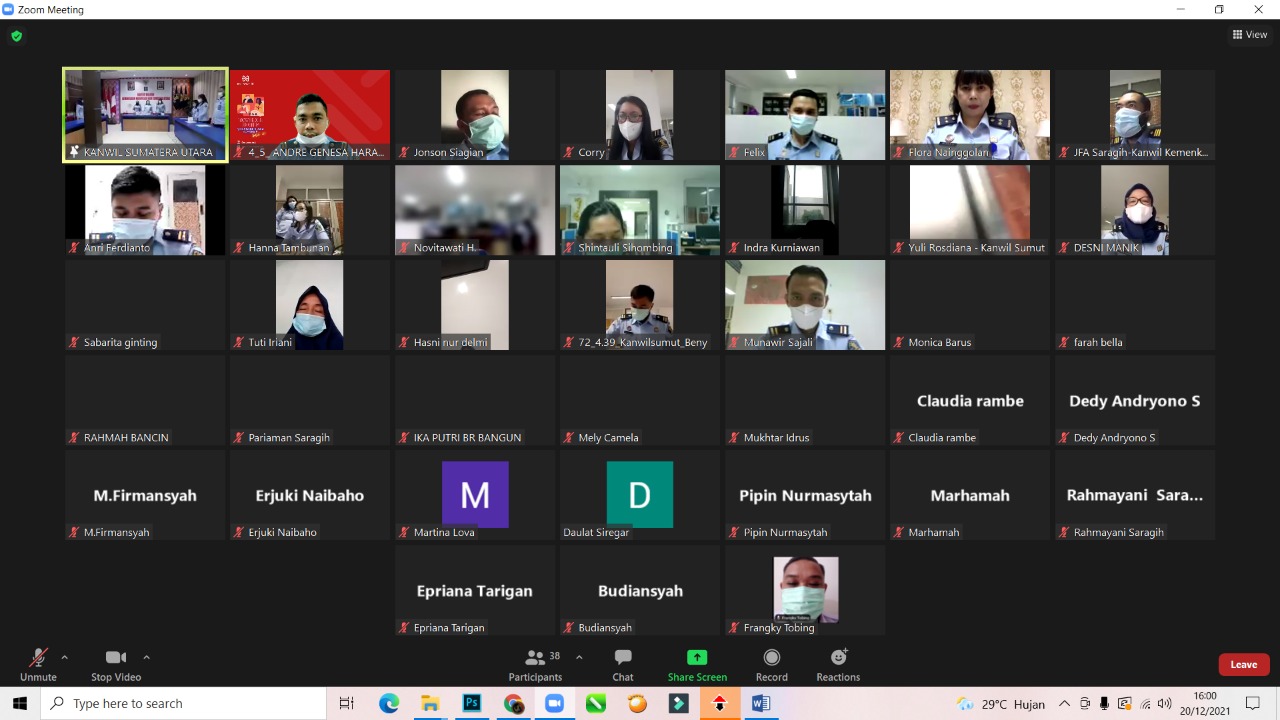The image size is (1280, 720).
Task: Open the Participants list
Action: pos(536,664)
